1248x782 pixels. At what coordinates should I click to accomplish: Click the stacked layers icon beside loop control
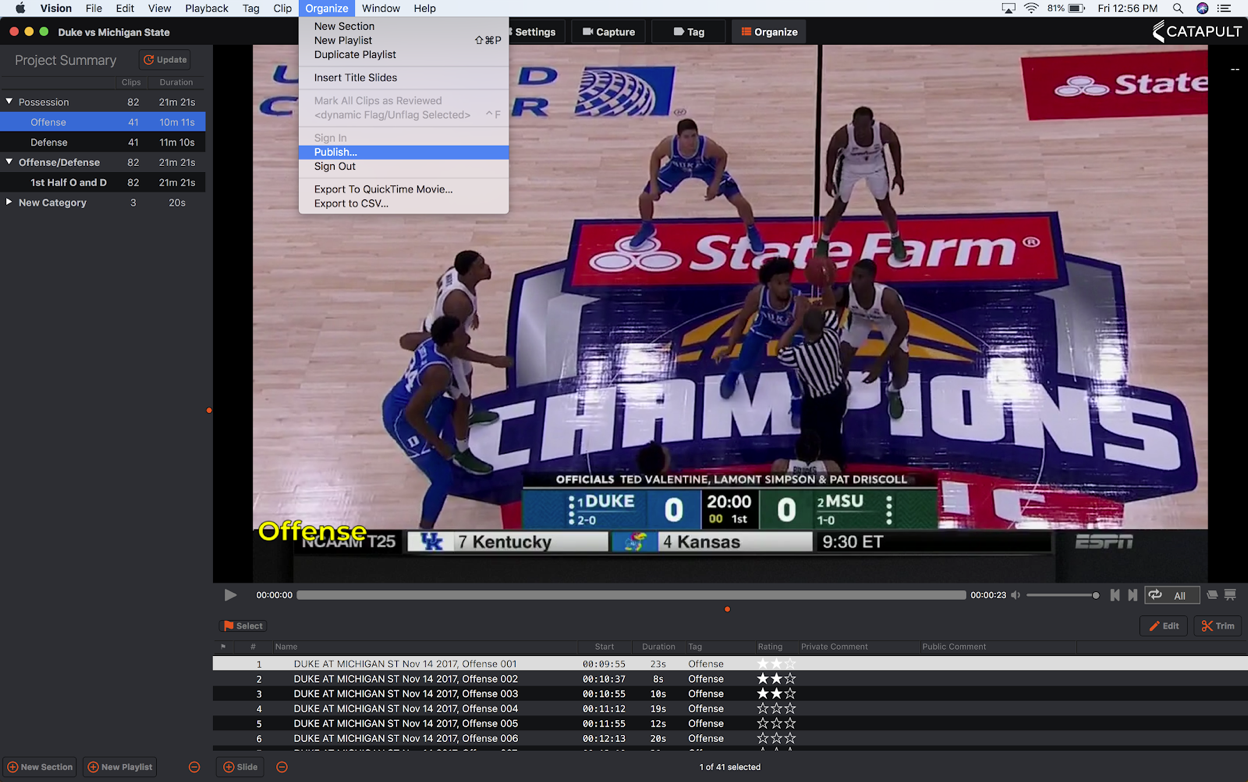tap(1212, 595)
